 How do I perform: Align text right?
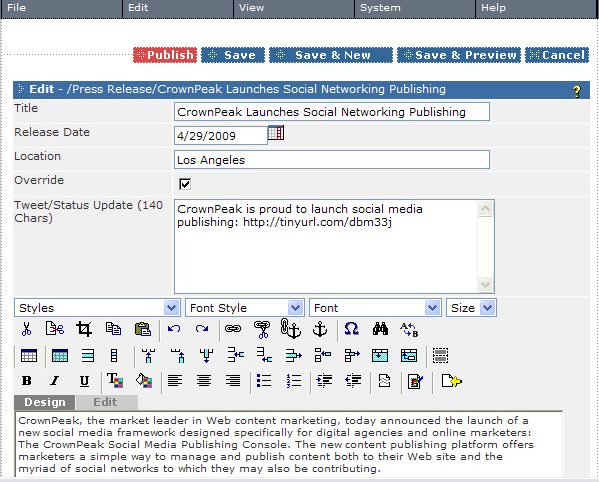(x=233, y=380)
